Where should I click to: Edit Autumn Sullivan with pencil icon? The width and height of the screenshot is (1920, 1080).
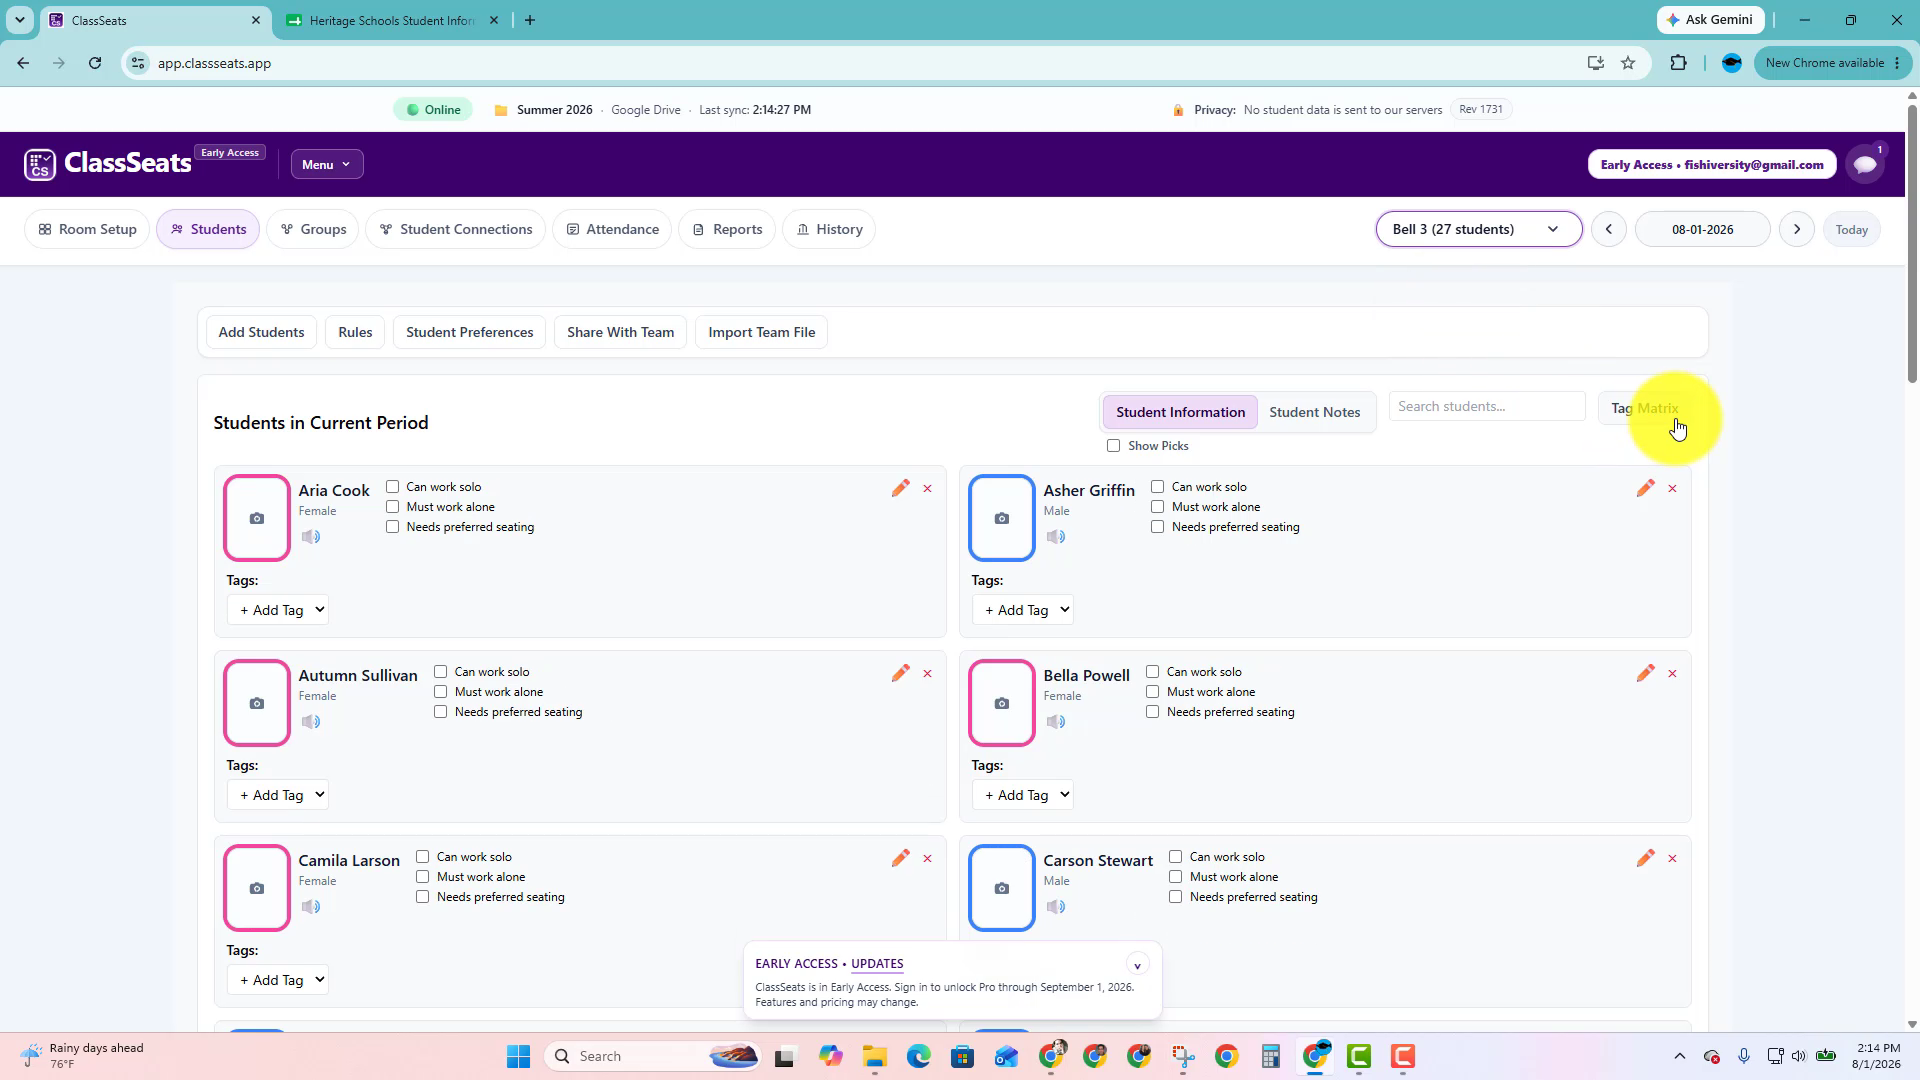pos(900,673)
